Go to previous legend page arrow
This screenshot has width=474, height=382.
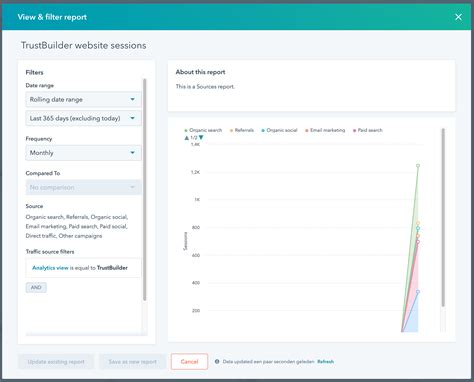pyautogui.click(x=187, y=138)
